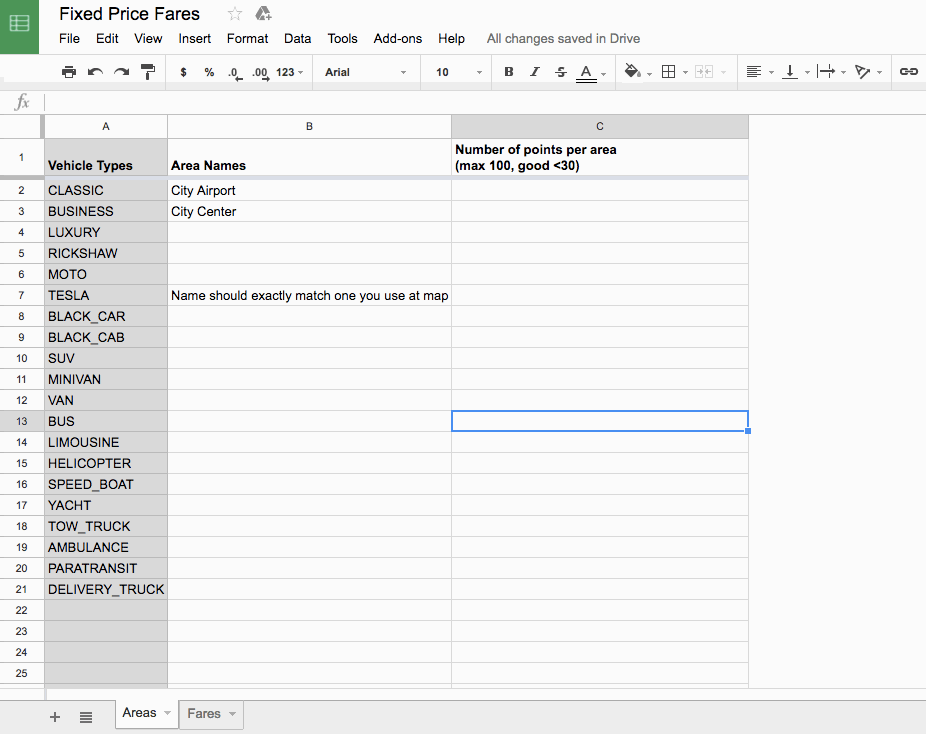
Task: Select column C header
Action: pos(599,126)
